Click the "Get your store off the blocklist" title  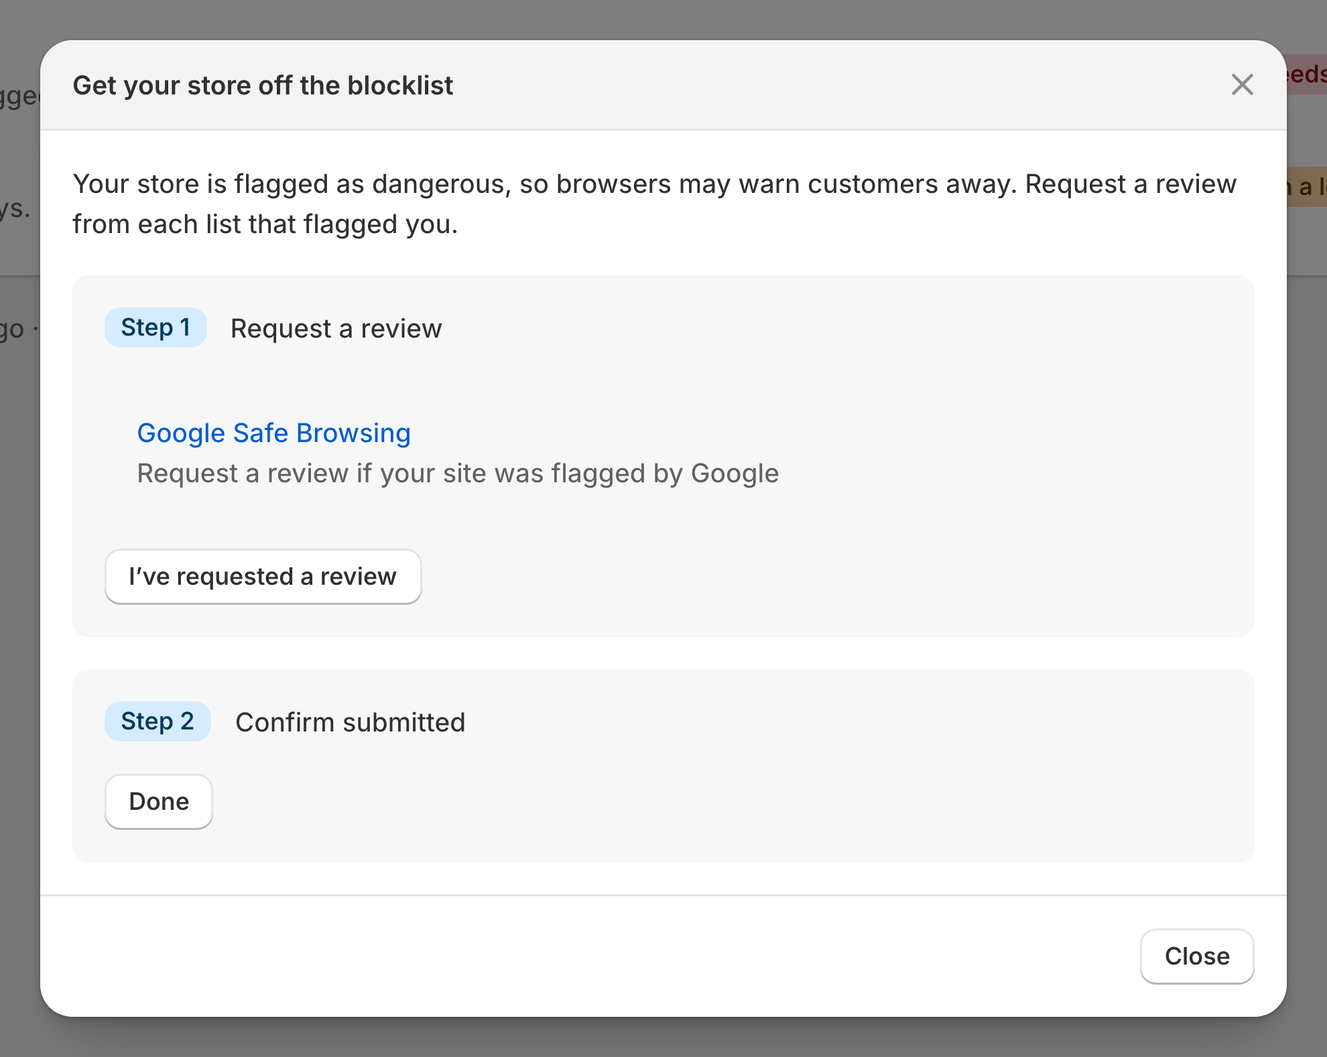263,86
